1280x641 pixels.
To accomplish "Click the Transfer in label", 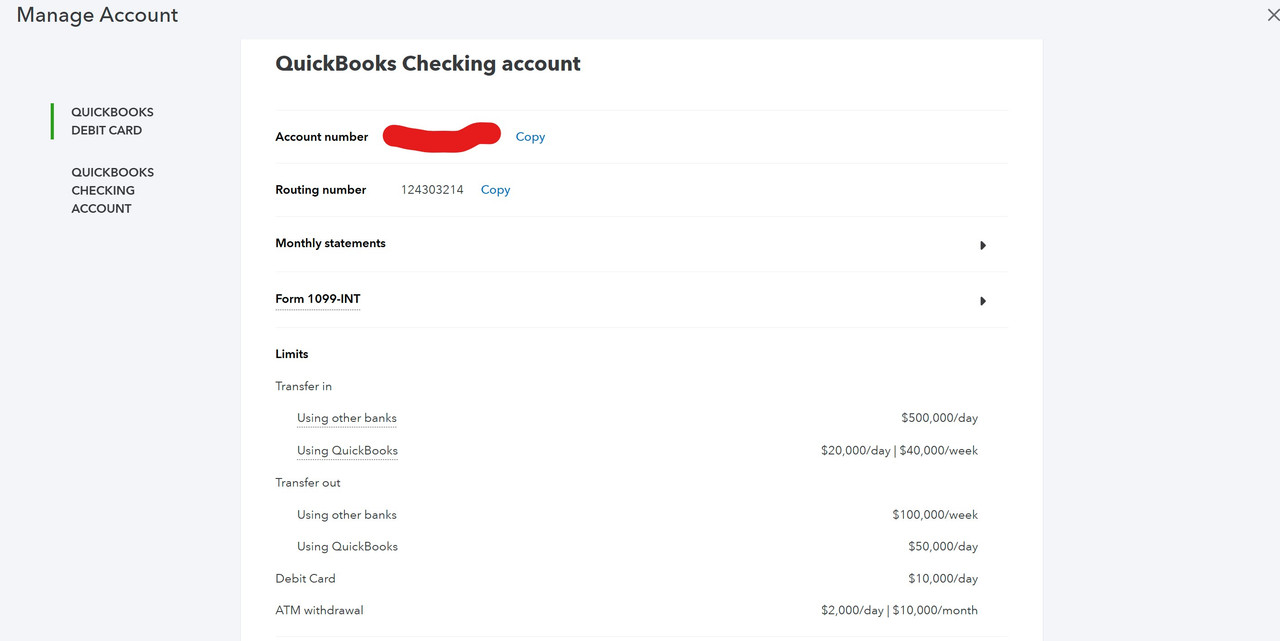I will tap(304, 386).
